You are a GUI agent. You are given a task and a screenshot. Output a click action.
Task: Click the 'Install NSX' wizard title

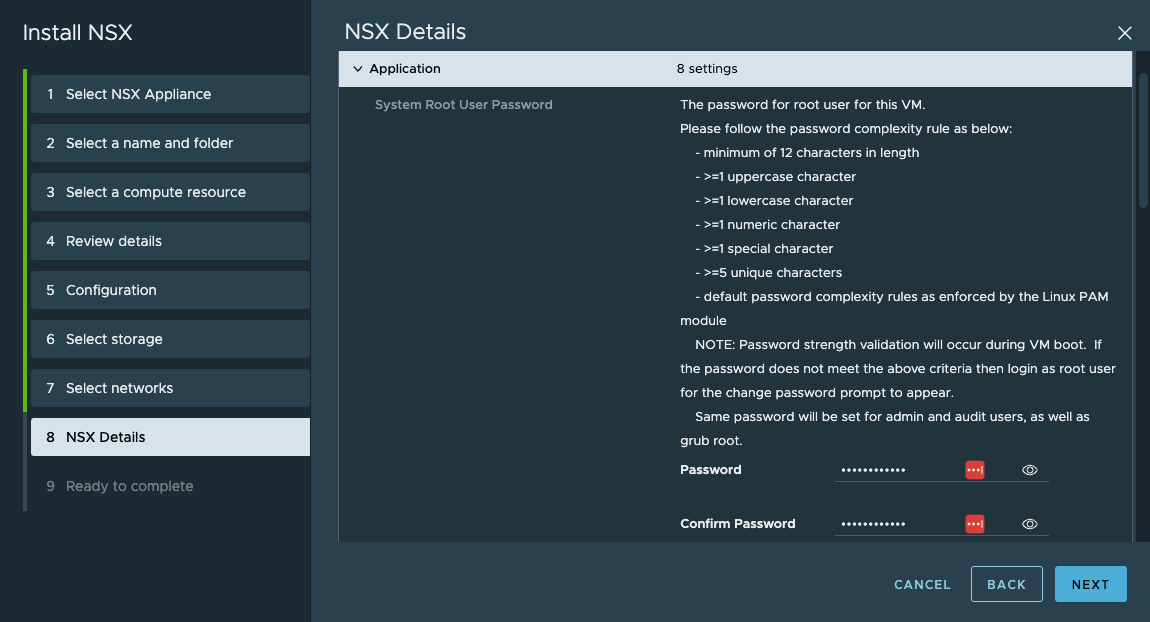[x=78, y=33]
